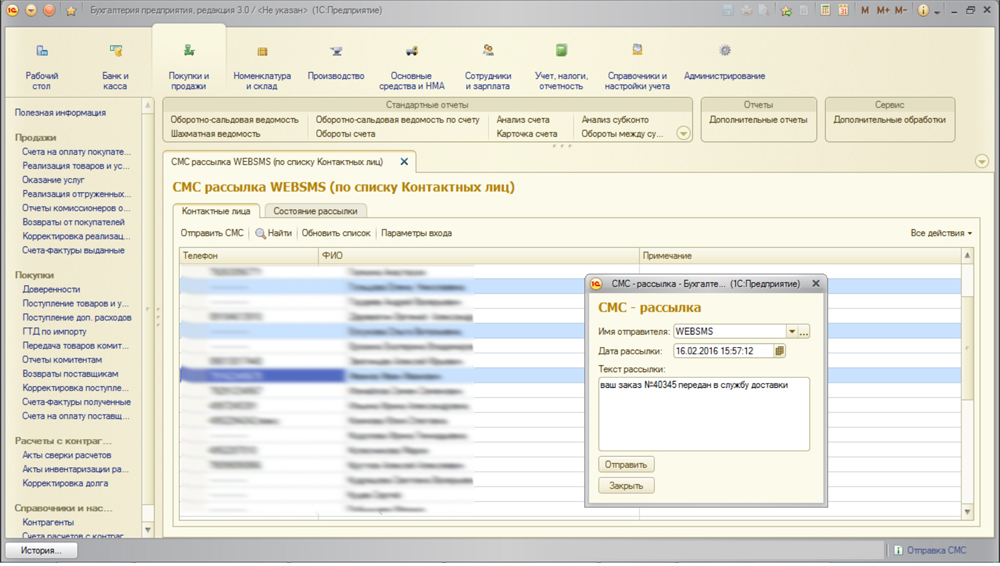
Task: Open Дополнительные обработки link
Action: tap(890, 119)
